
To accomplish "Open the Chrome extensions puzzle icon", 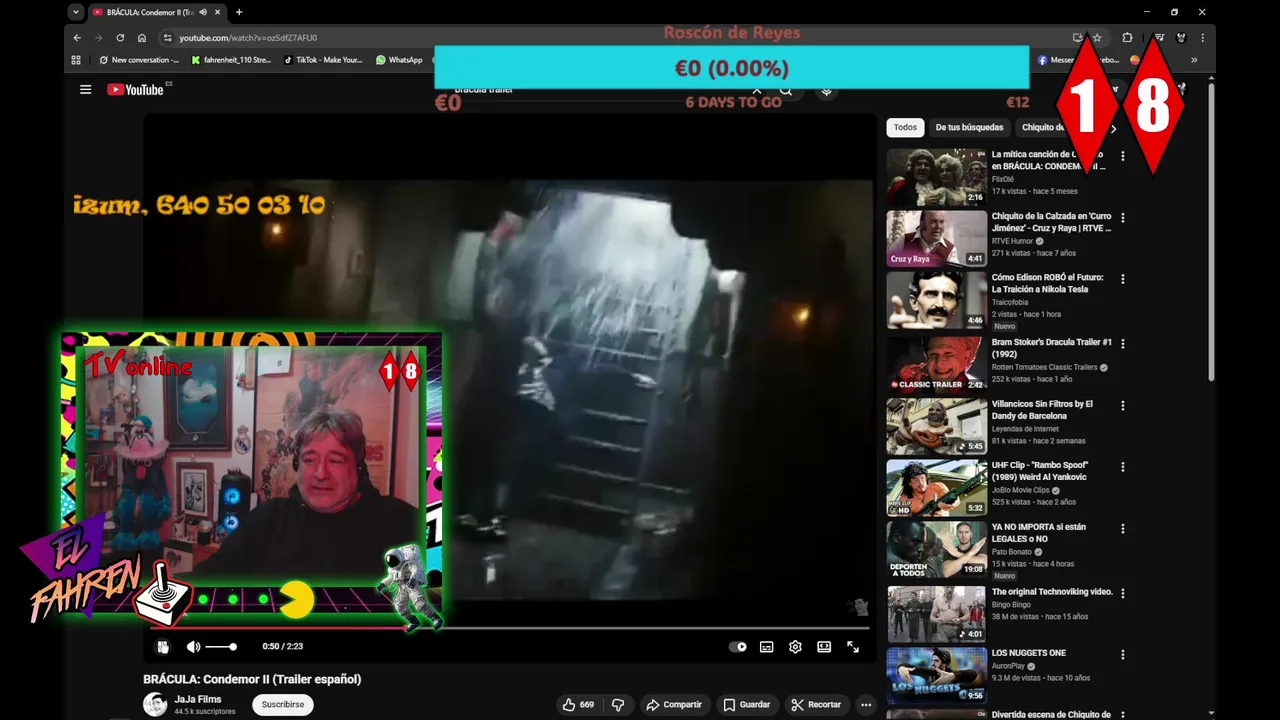I will tap(1127, 38).
